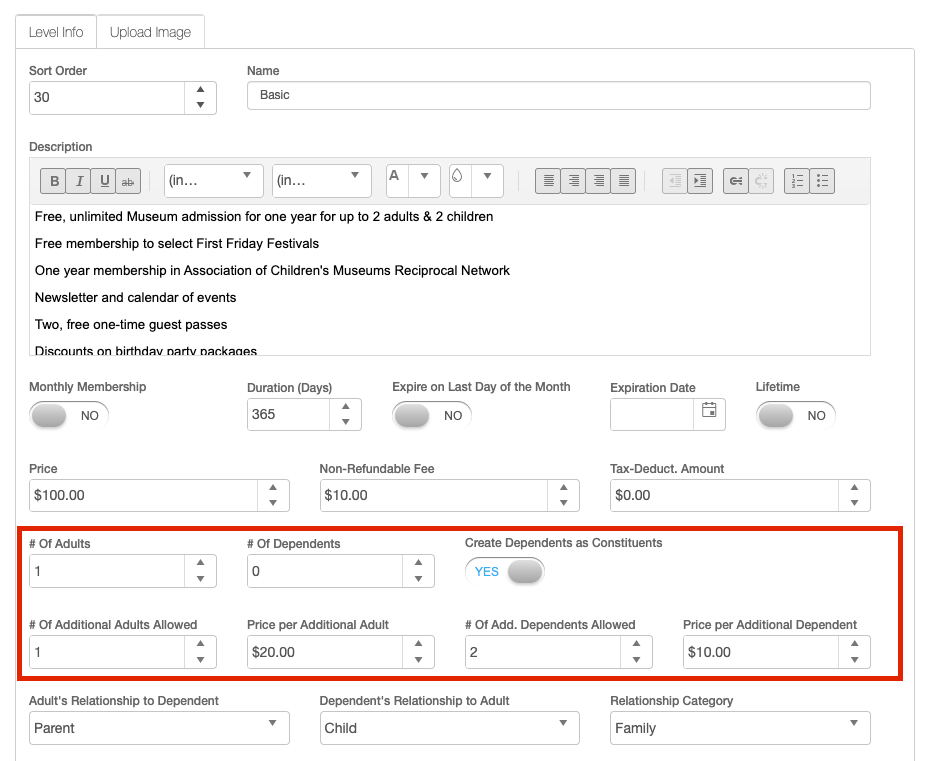This screenshot has width=926, height=761.
Task: Click 'Free membership to select First Friday' line
Action: coord(177,244)
